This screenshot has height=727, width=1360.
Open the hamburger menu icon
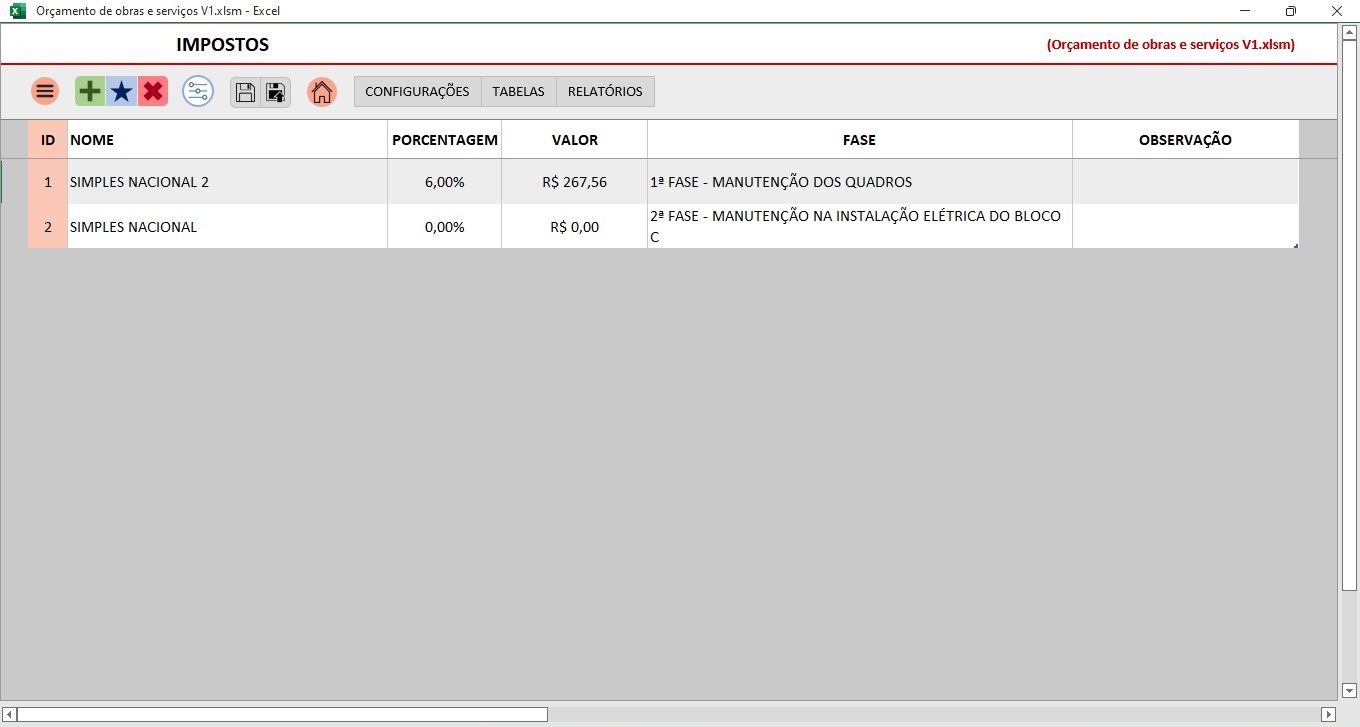tap(44, 91)
